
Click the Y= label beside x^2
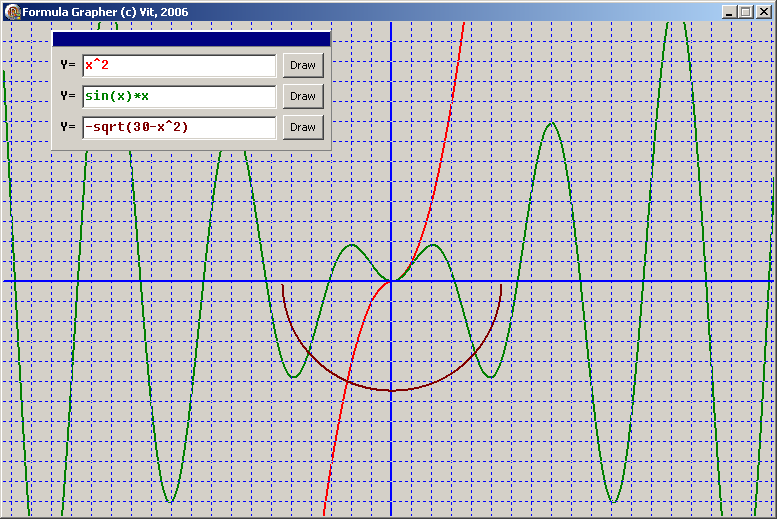tap(68, 65)
